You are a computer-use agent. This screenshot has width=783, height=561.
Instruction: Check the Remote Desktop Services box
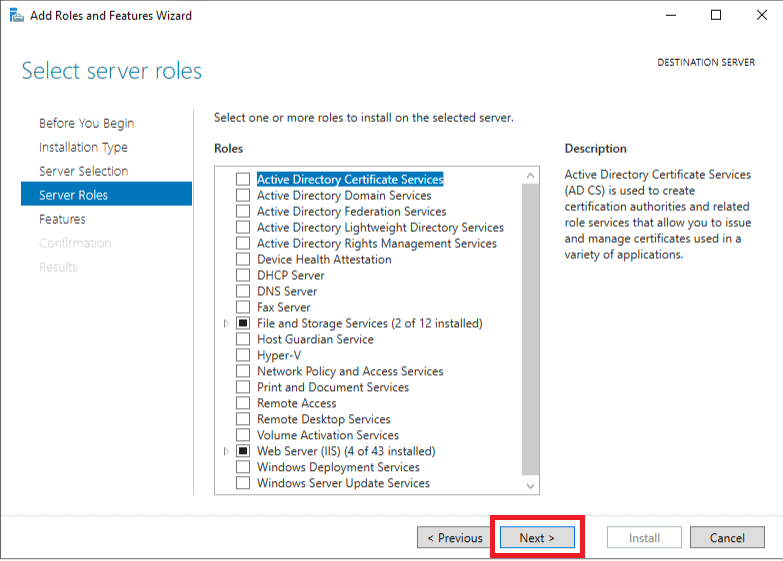(243, 420)
